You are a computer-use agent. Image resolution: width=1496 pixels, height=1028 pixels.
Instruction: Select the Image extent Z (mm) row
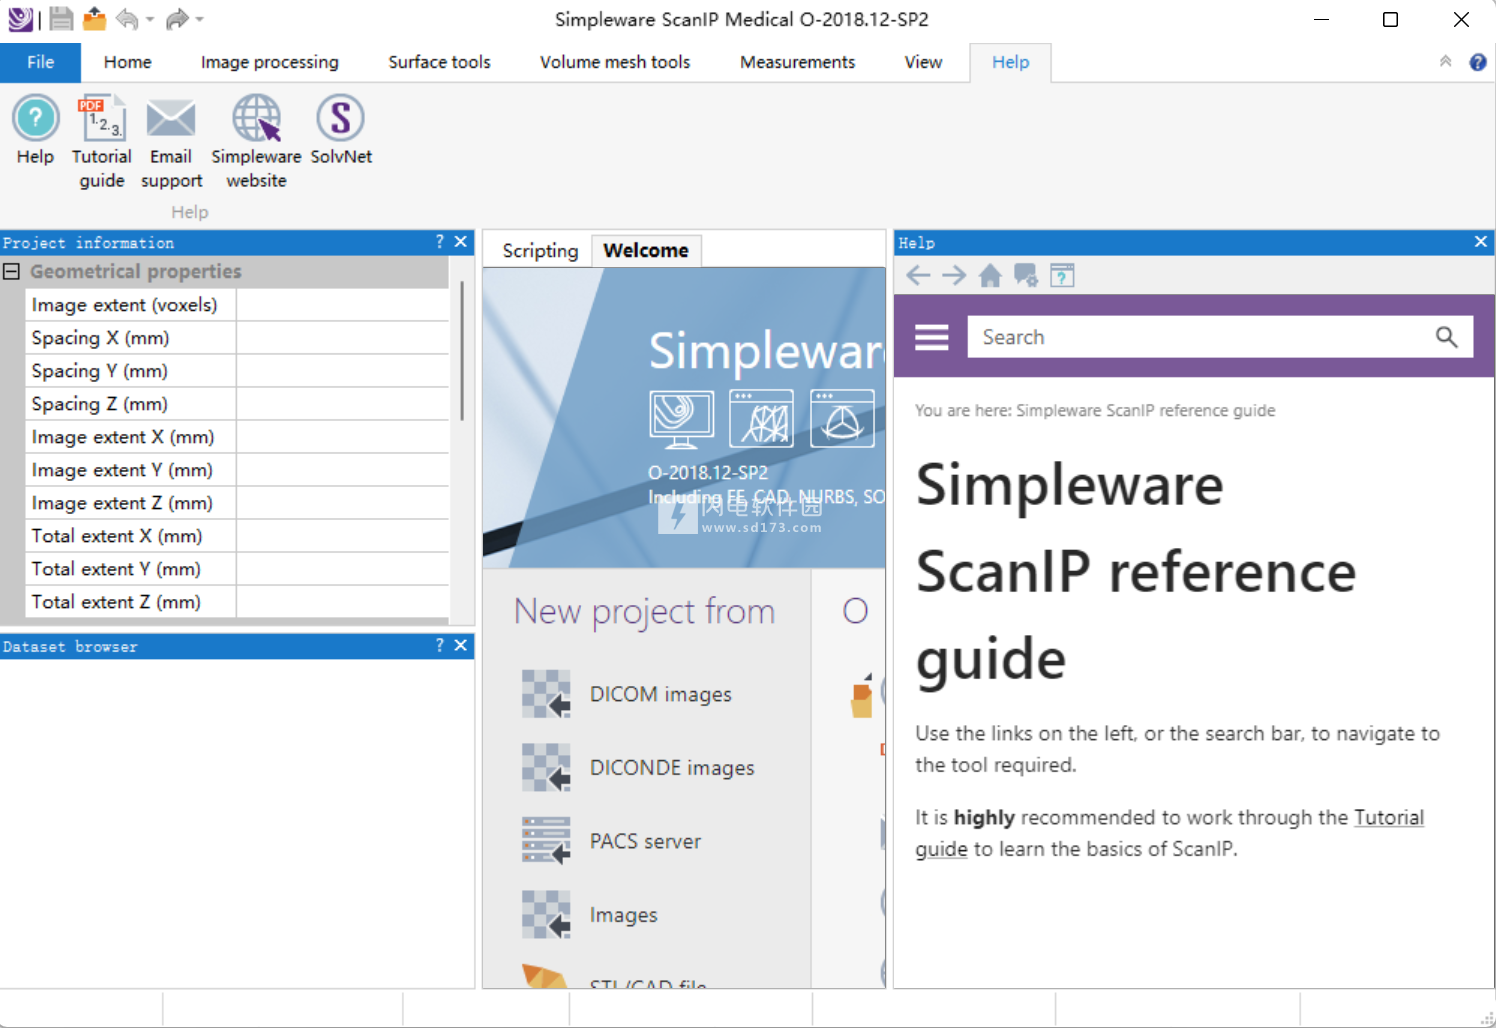pyautogui.click(x=237, y=503)
